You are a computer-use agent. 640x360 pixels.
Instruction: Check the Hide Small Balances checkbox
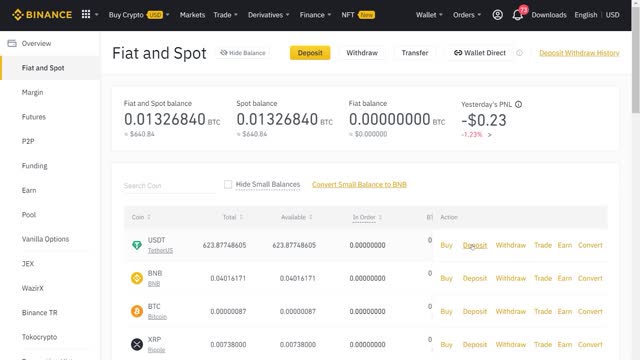(228, 184)
